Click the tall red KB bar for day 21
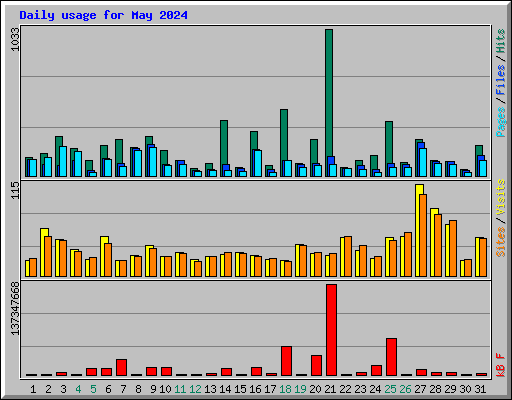This screenshot has height=400, width=512. tap(331, 330)
